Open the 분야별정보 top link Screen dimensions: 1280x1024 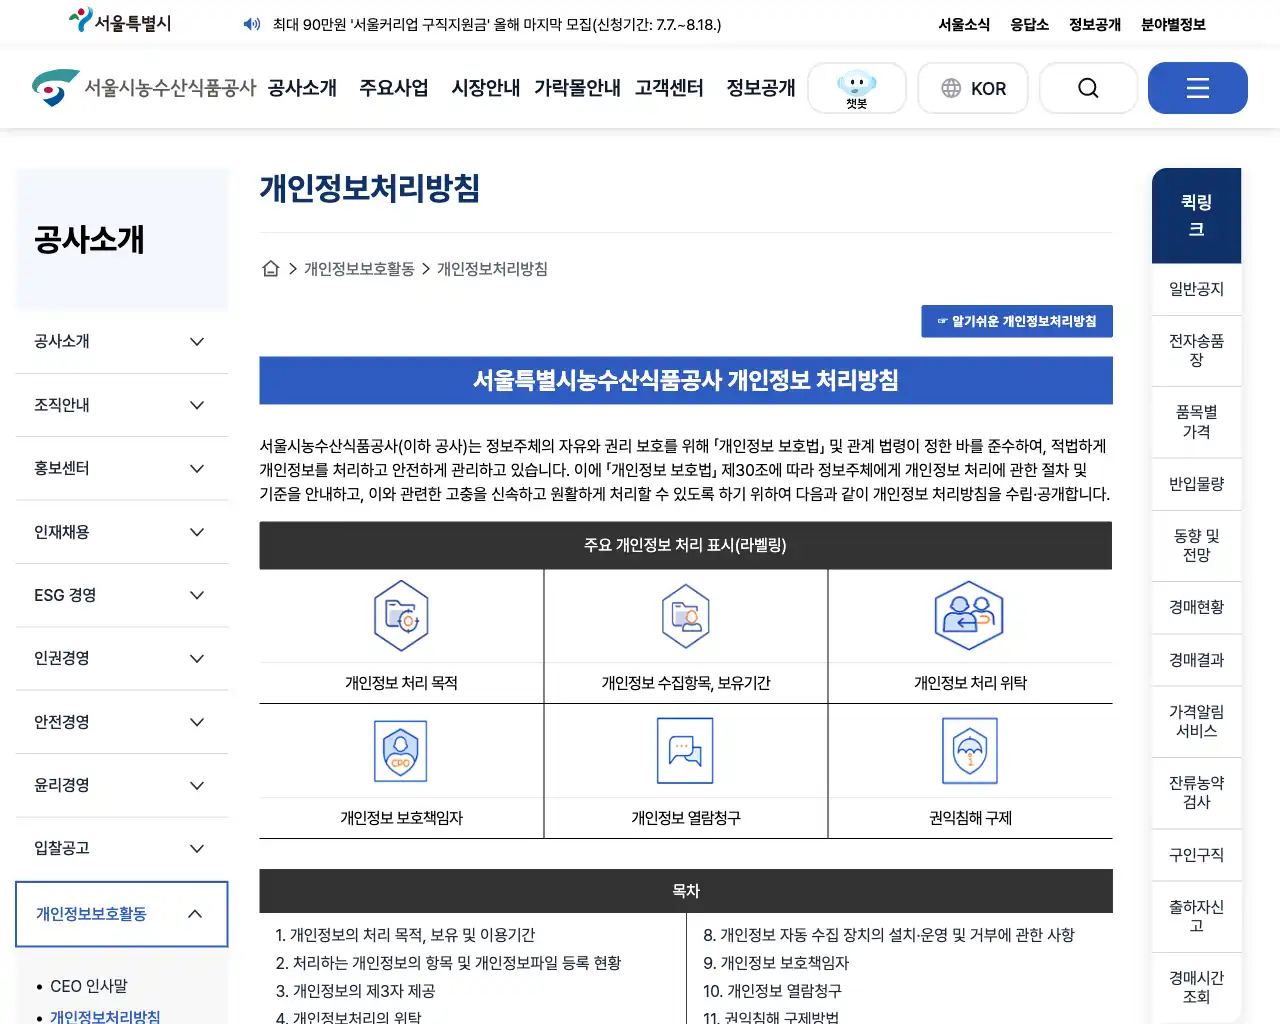(x=1173, y=25)
